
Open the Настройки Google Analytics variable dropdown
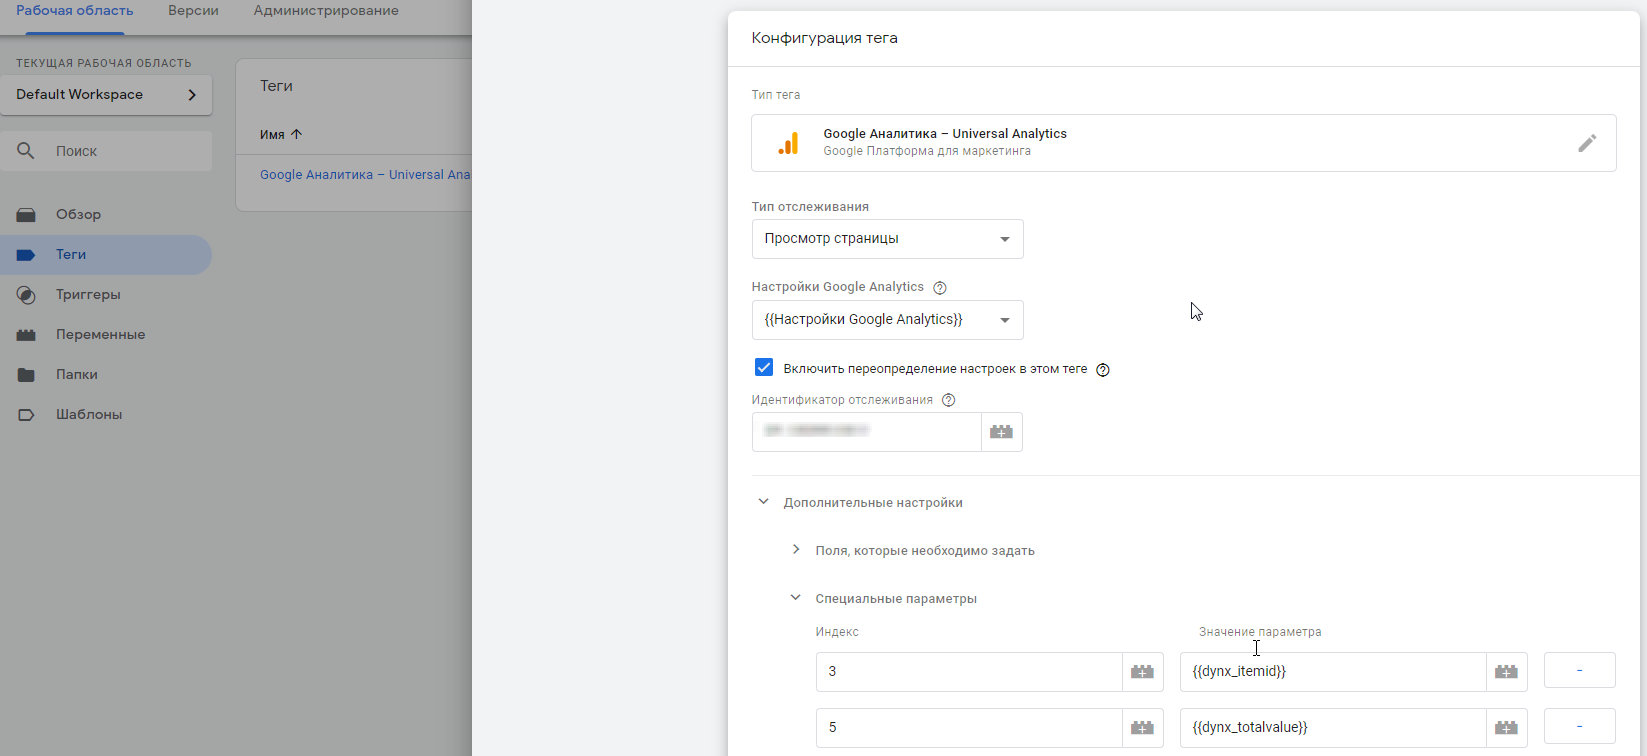[887, 320]
